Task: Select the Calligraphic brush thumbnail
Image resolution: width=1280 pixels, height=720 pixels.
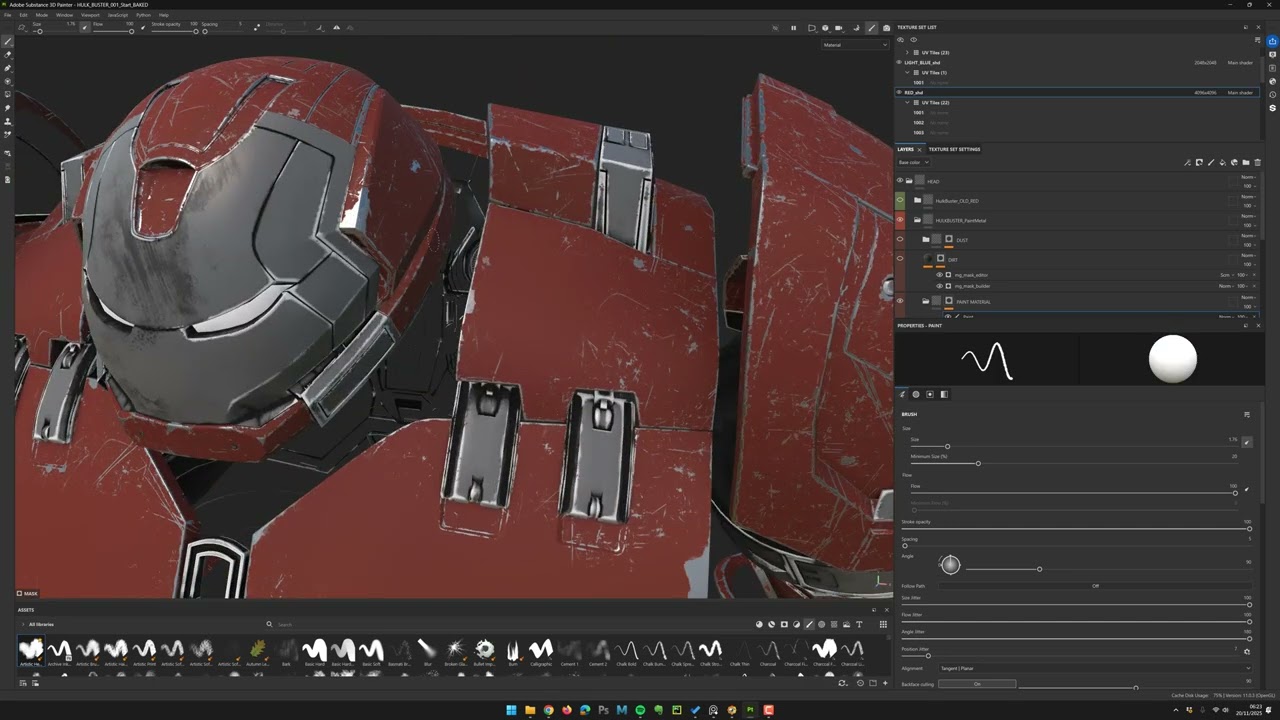Action: [541, 653]
